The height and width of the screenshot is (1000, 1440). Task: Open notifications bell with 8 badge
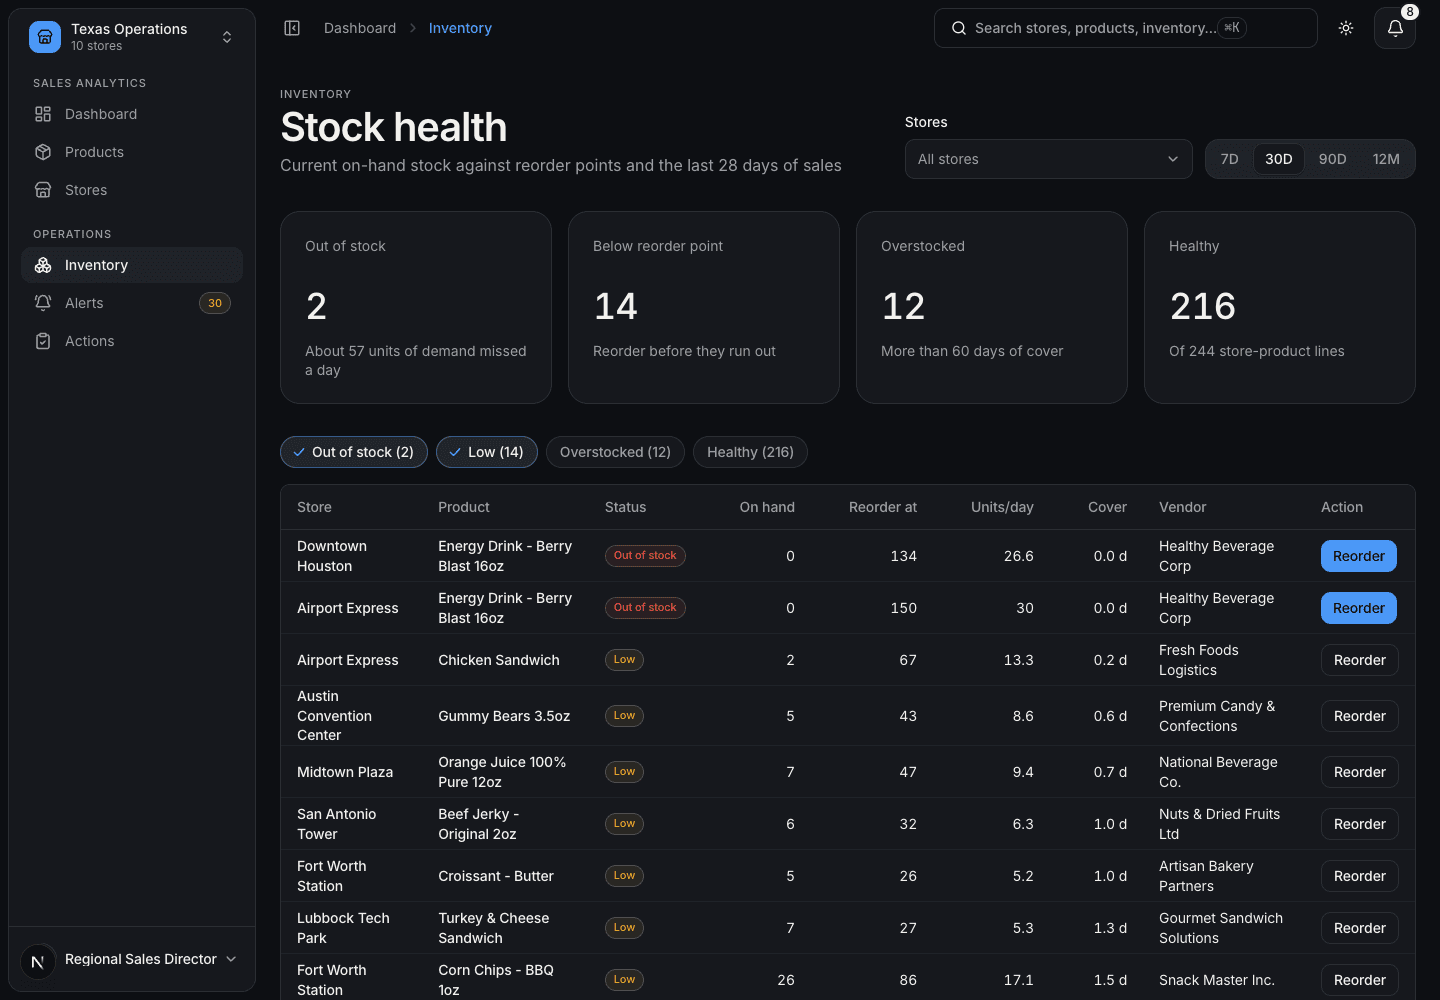pos(1395,28)
